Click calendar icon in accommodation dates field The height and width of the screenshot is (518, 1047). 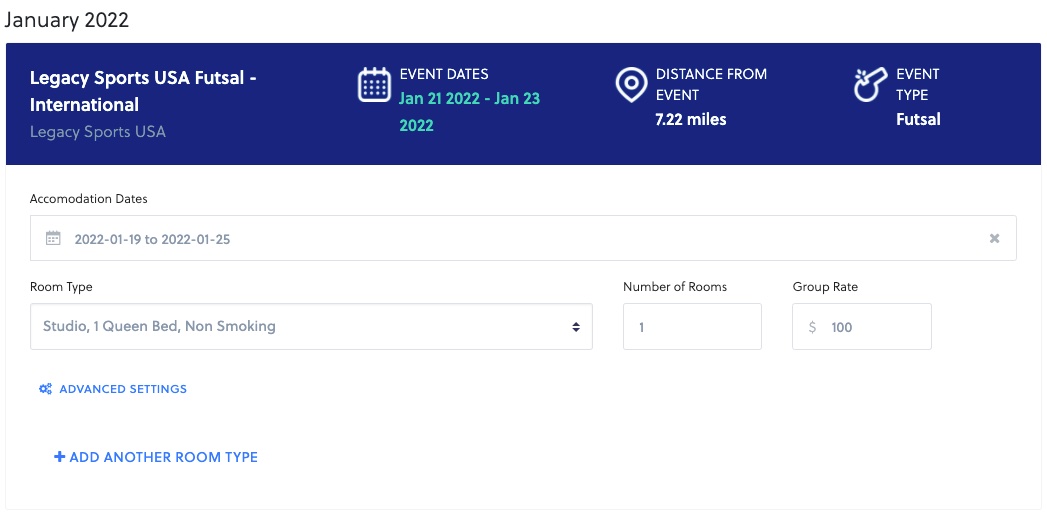tap(54, 239)
